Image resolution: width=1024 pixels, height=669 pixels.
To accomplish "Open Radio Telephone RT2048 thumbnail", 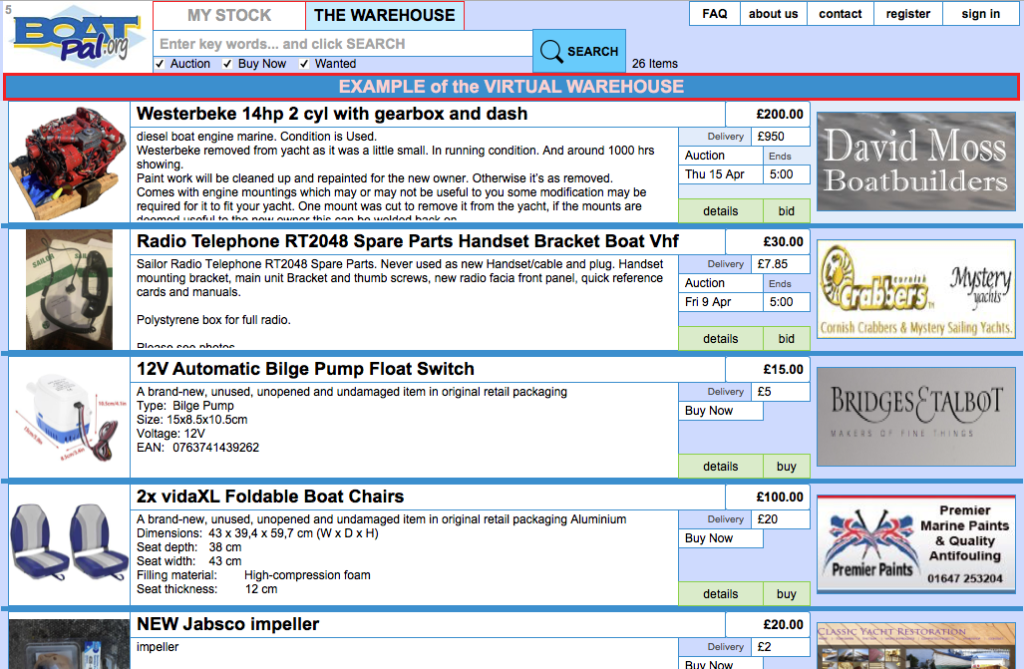I will 69,289.
